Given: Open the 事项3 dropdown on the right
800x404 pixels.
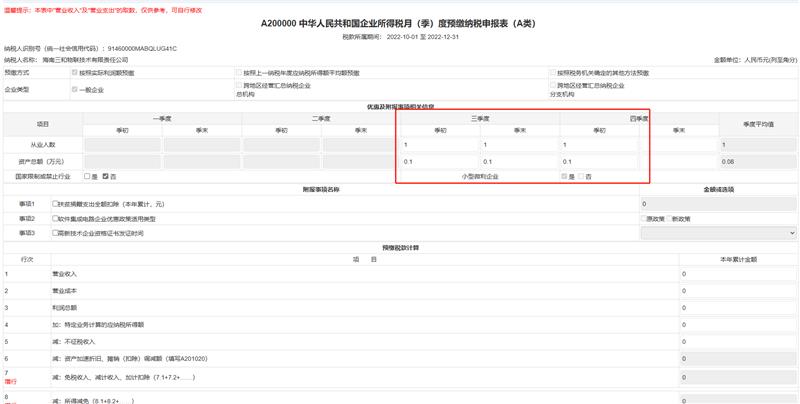Looking at the screenshot, I should point(717,233).
